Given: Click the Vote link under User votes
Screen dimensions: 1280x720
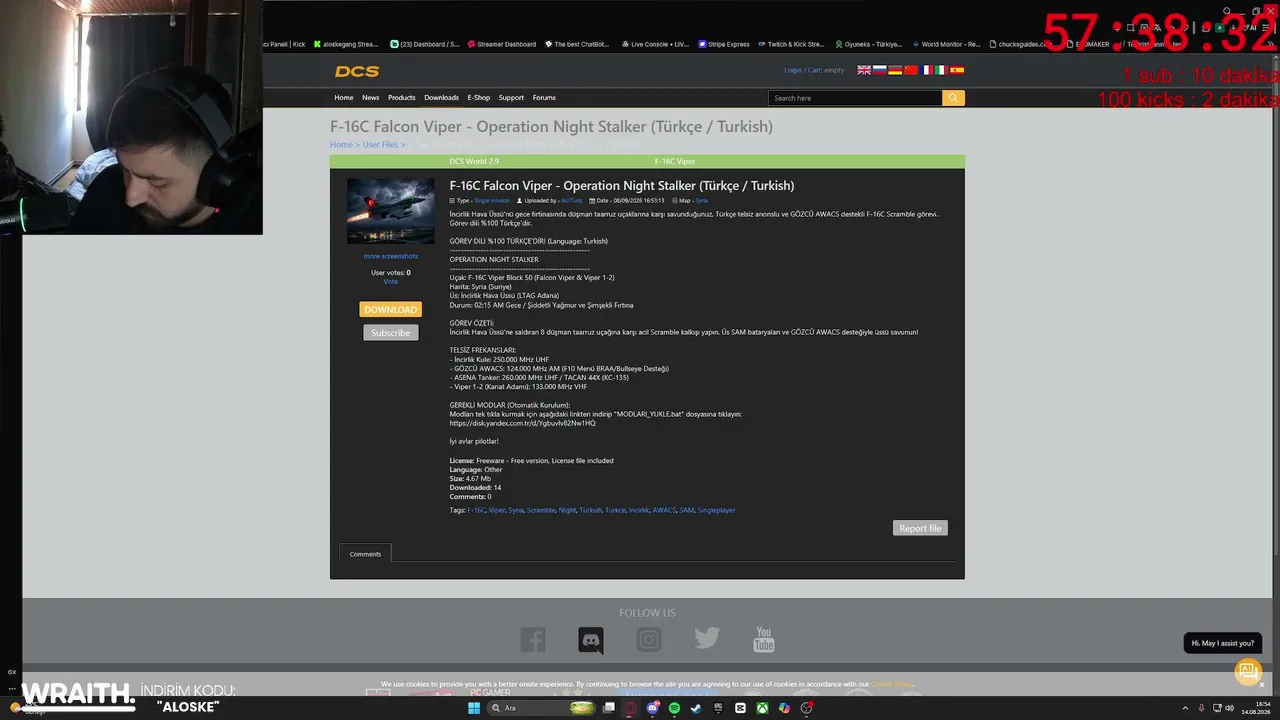Looking at the screenshot, I should coord(390,282).
